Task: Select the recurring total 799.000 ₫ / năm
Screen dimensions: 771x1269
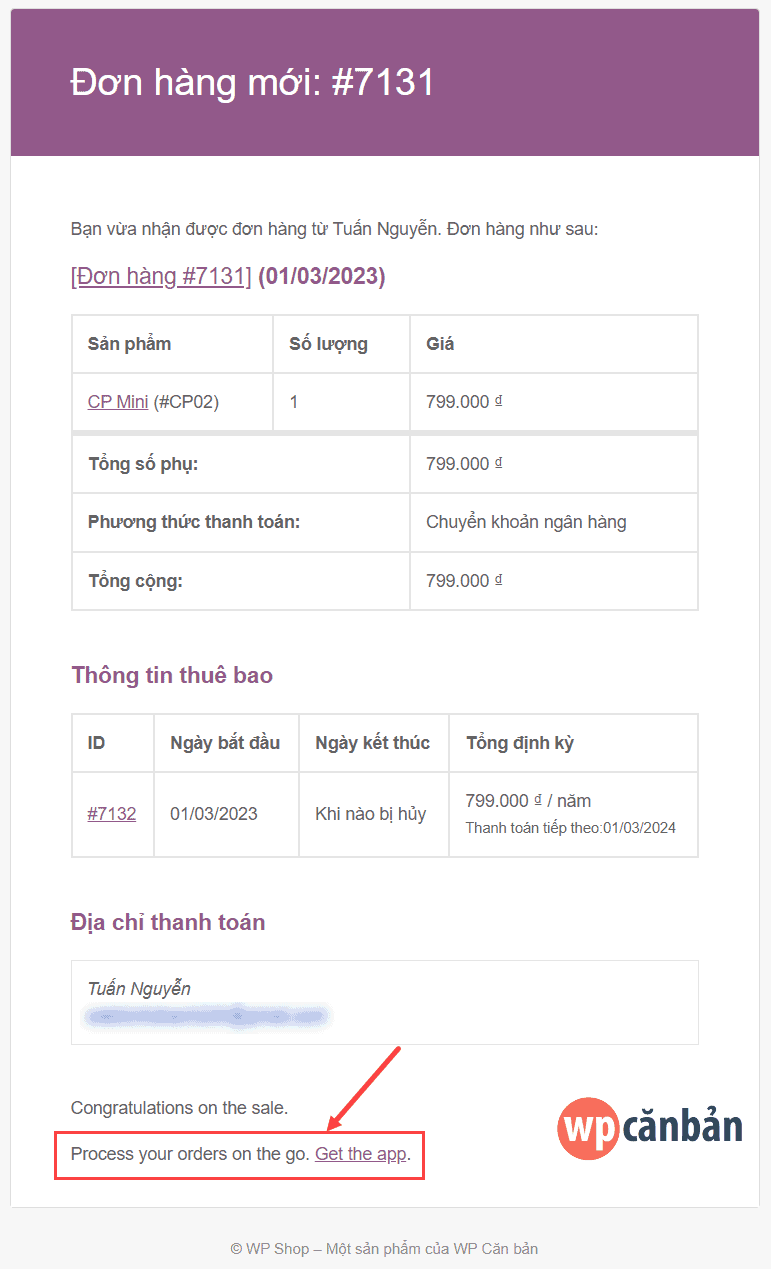Action: 528,801
